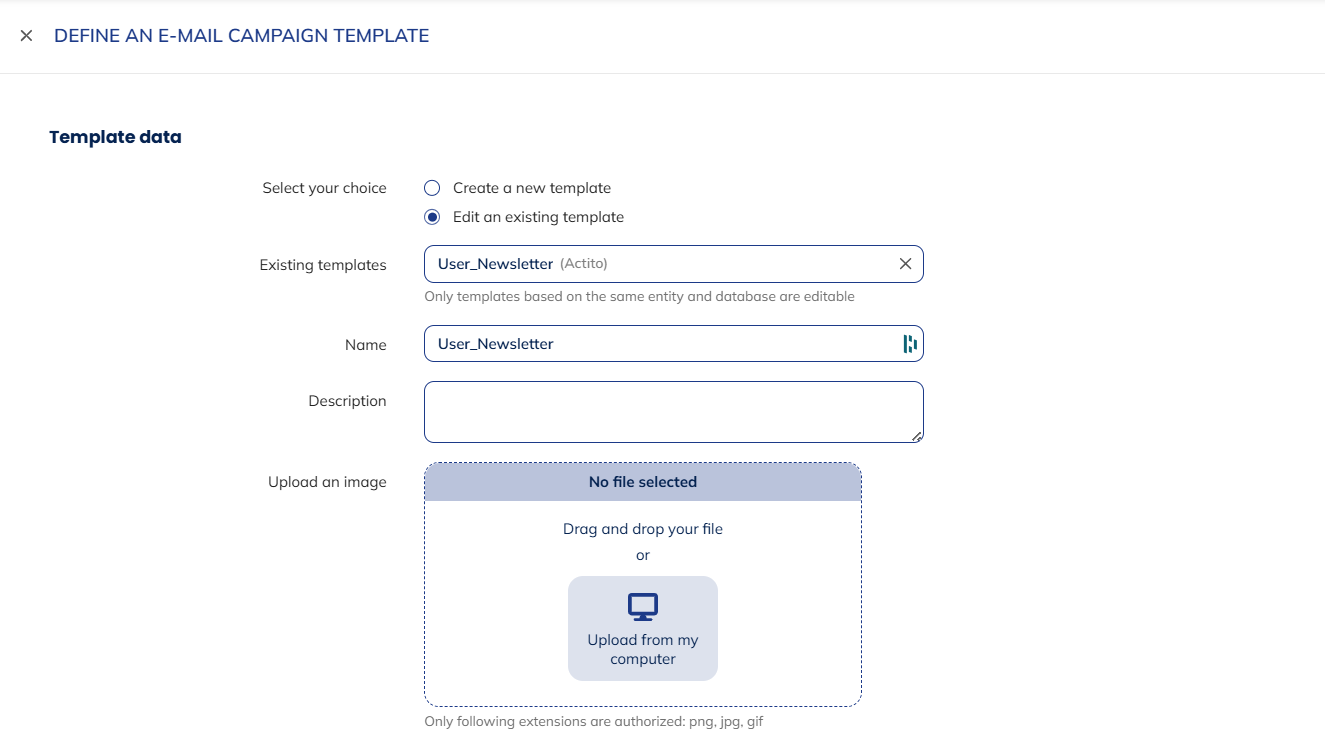Close the e-mail campaign template dialog

(x=27, y=36)
